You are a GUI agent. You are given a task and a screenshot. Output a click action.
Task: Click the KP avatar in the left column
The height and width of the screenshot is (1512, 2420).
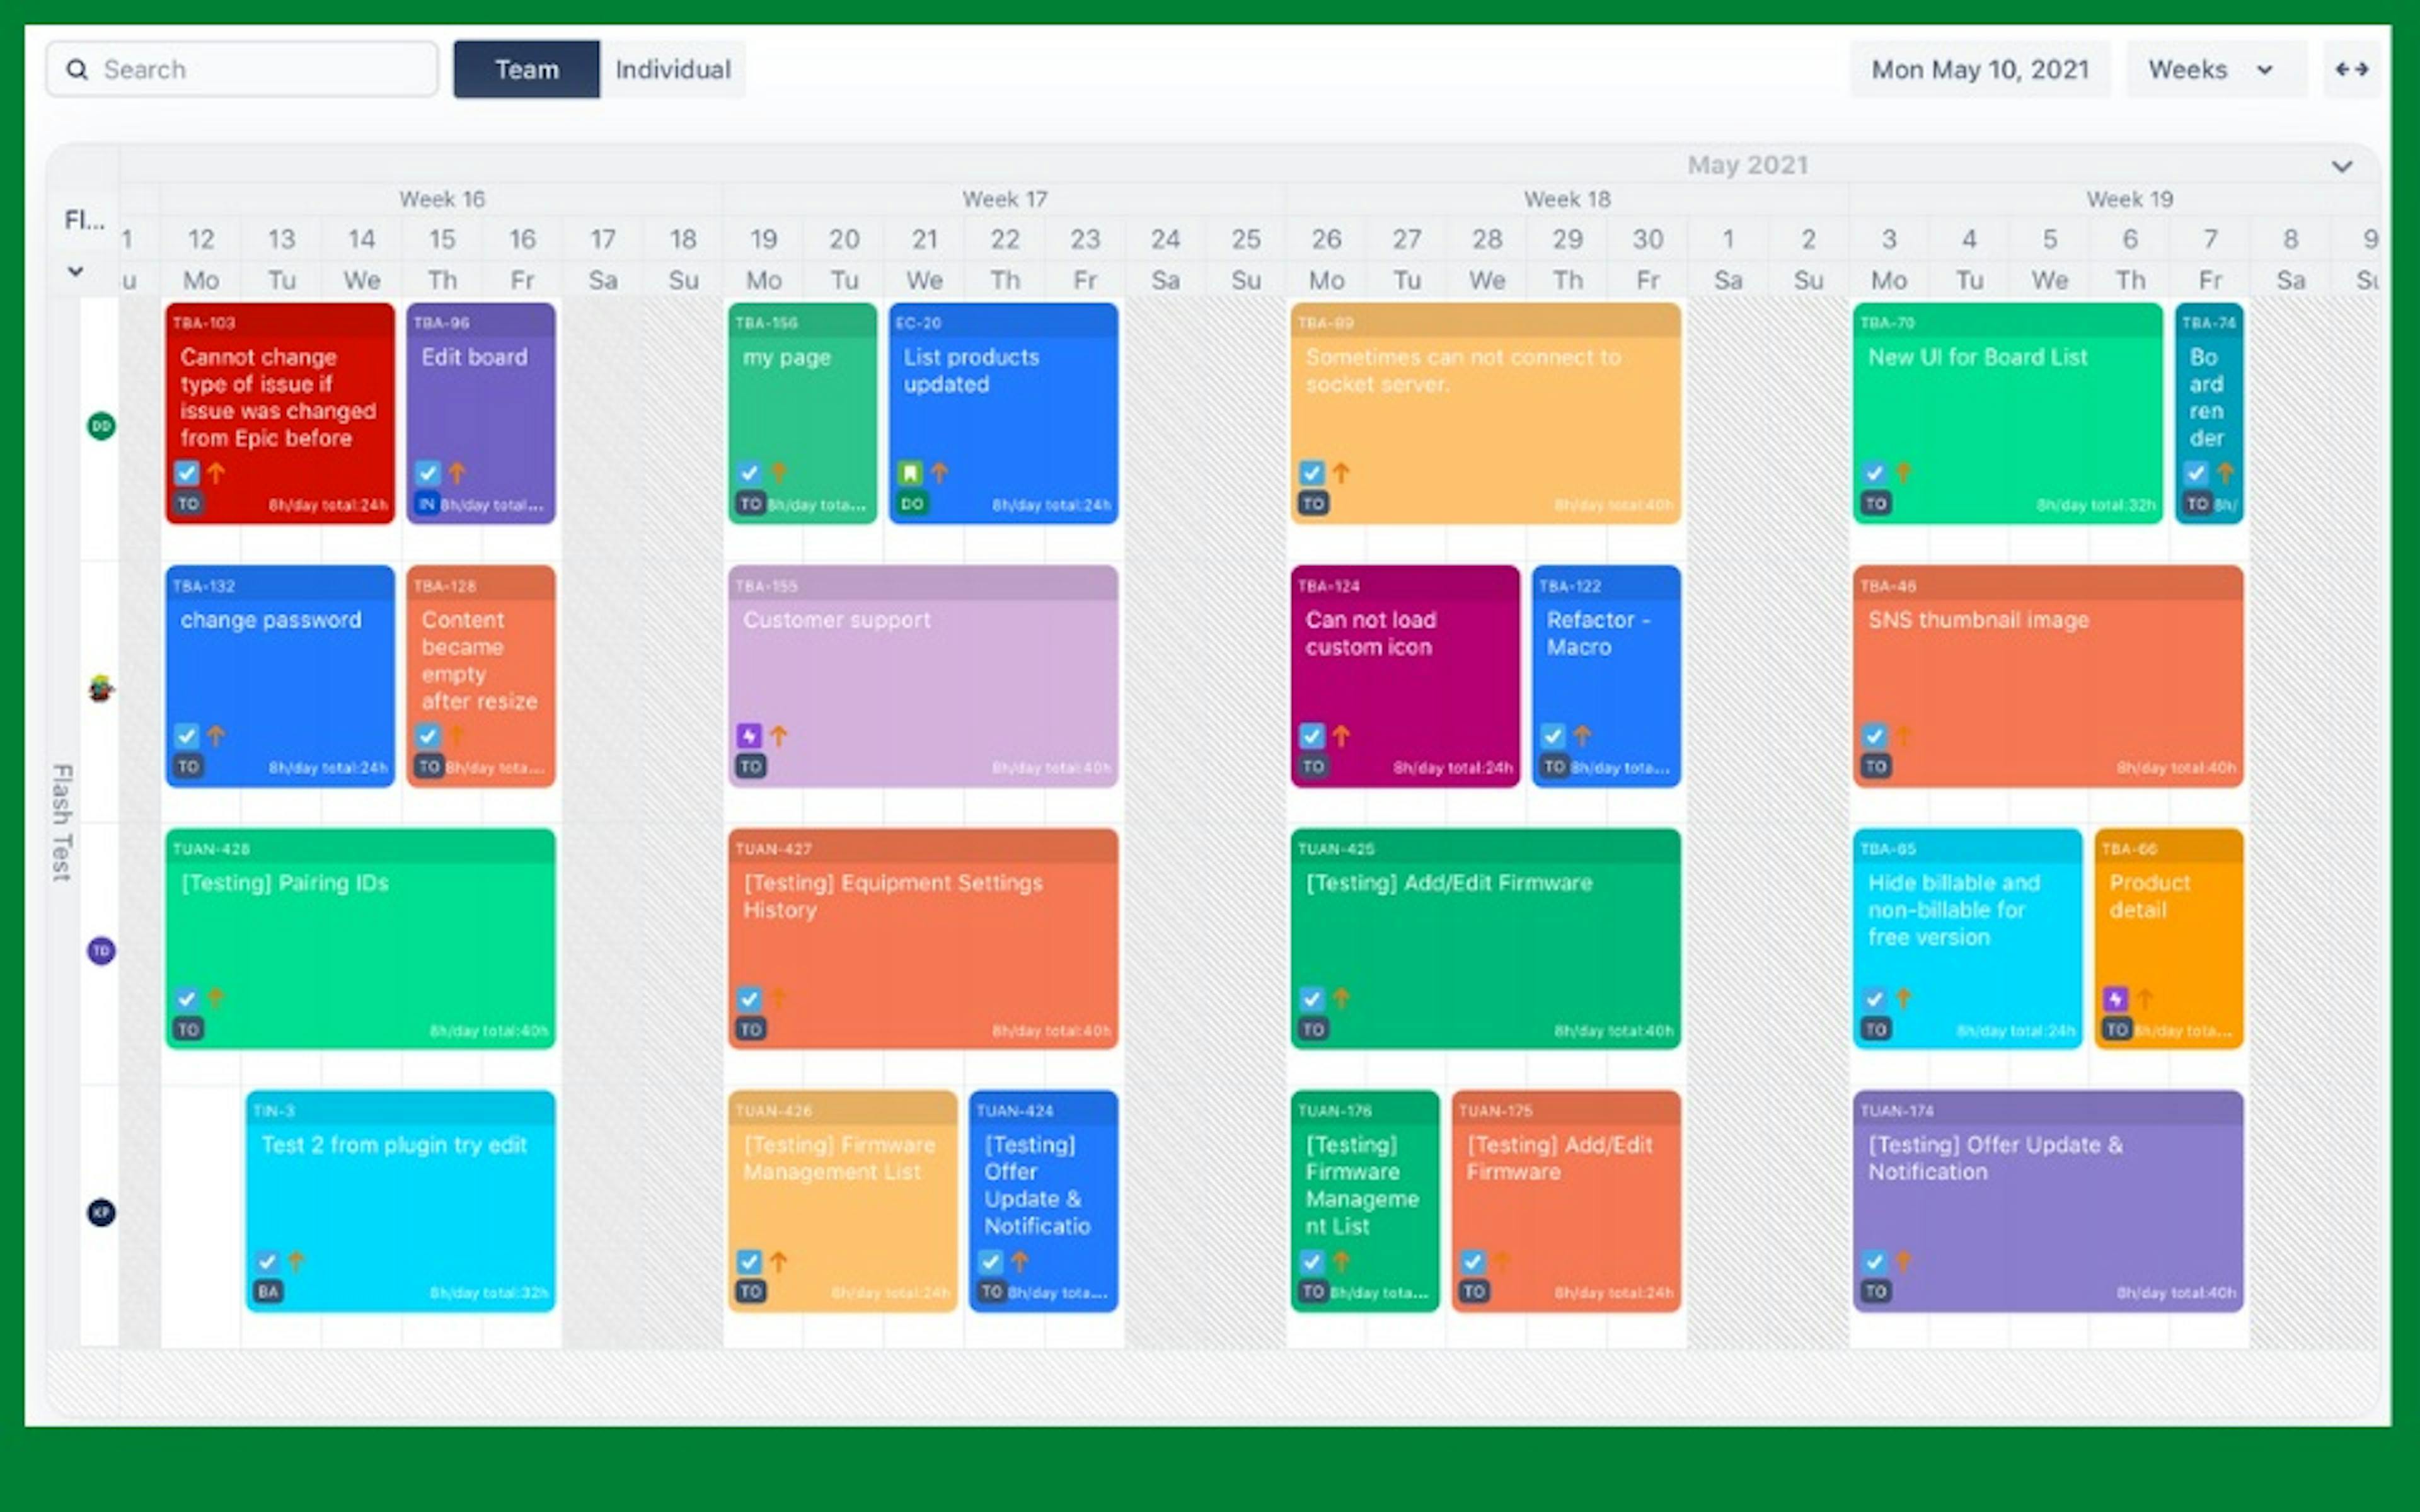click(x=100, y=1213)
